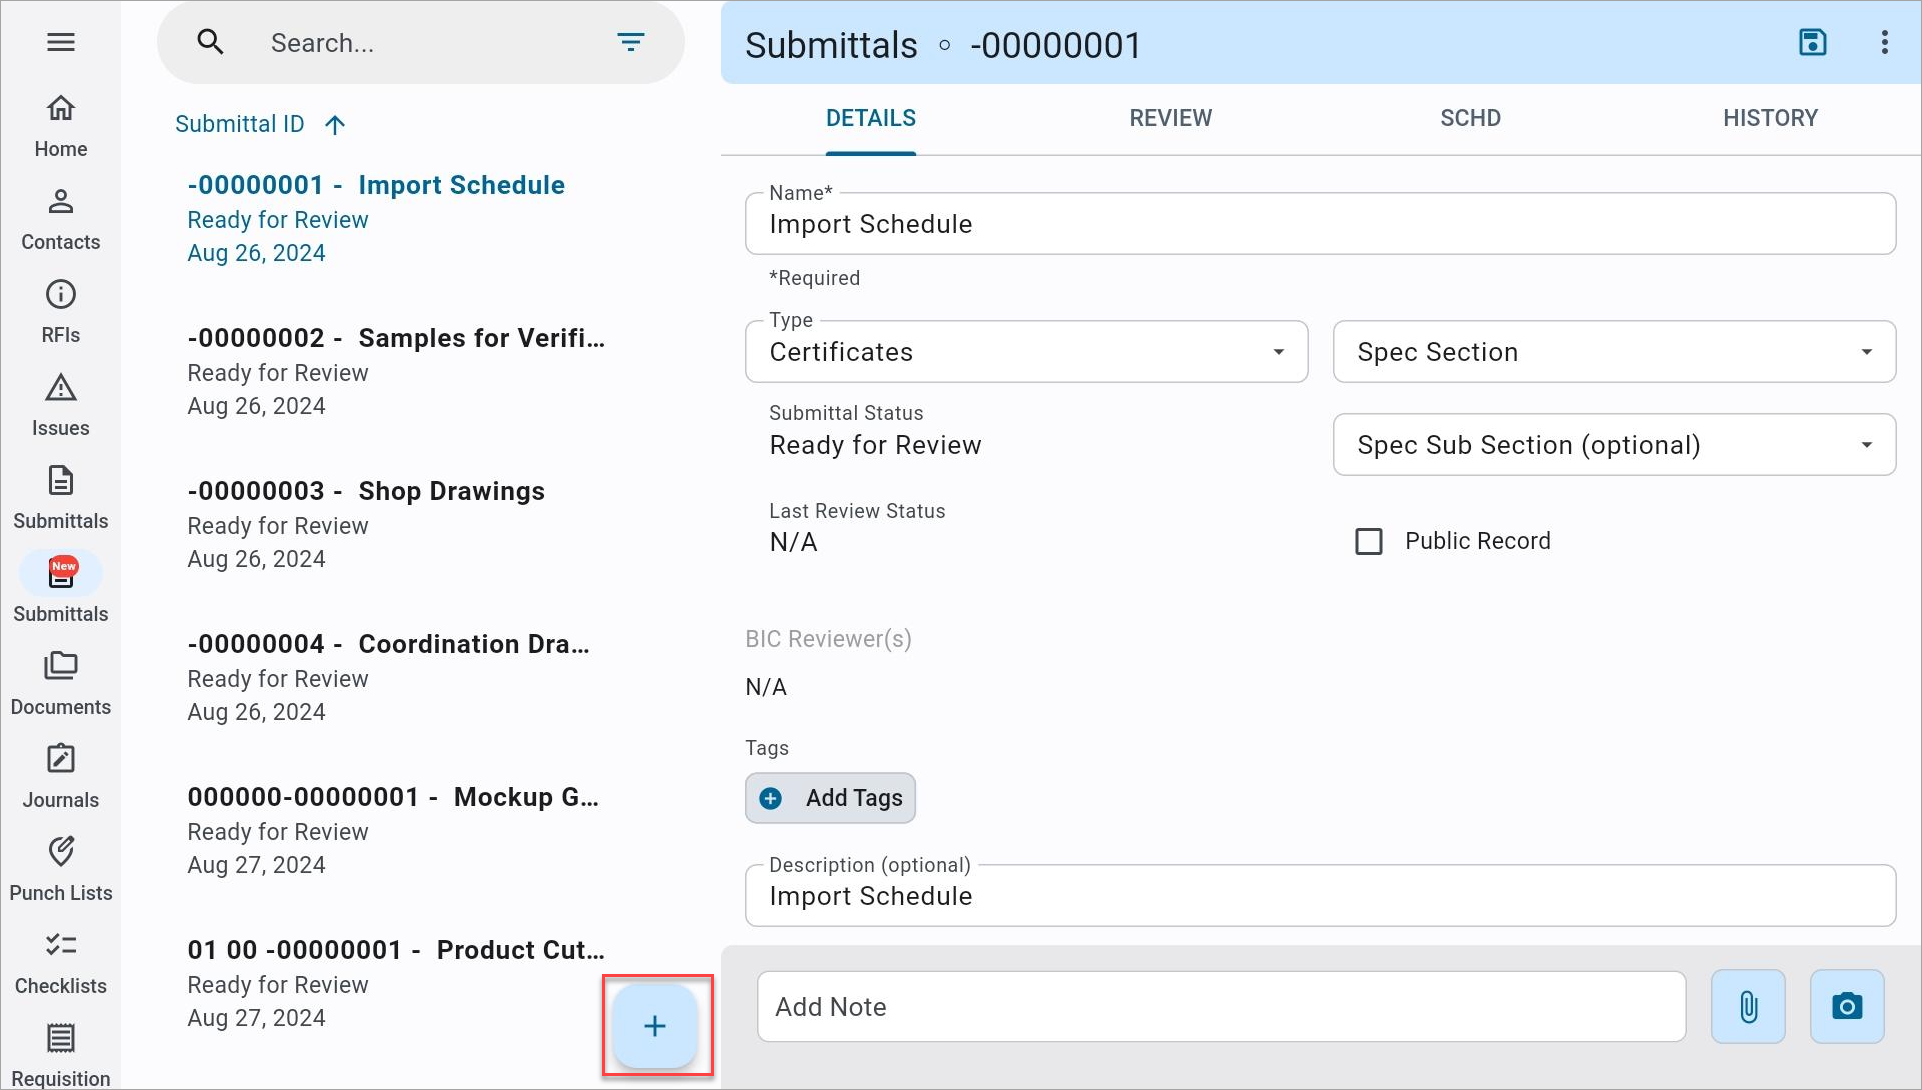The height and width of the screenshot is (1090, 1922).
Task: Click the Add Note input field
Action: click(1220, 1006)
